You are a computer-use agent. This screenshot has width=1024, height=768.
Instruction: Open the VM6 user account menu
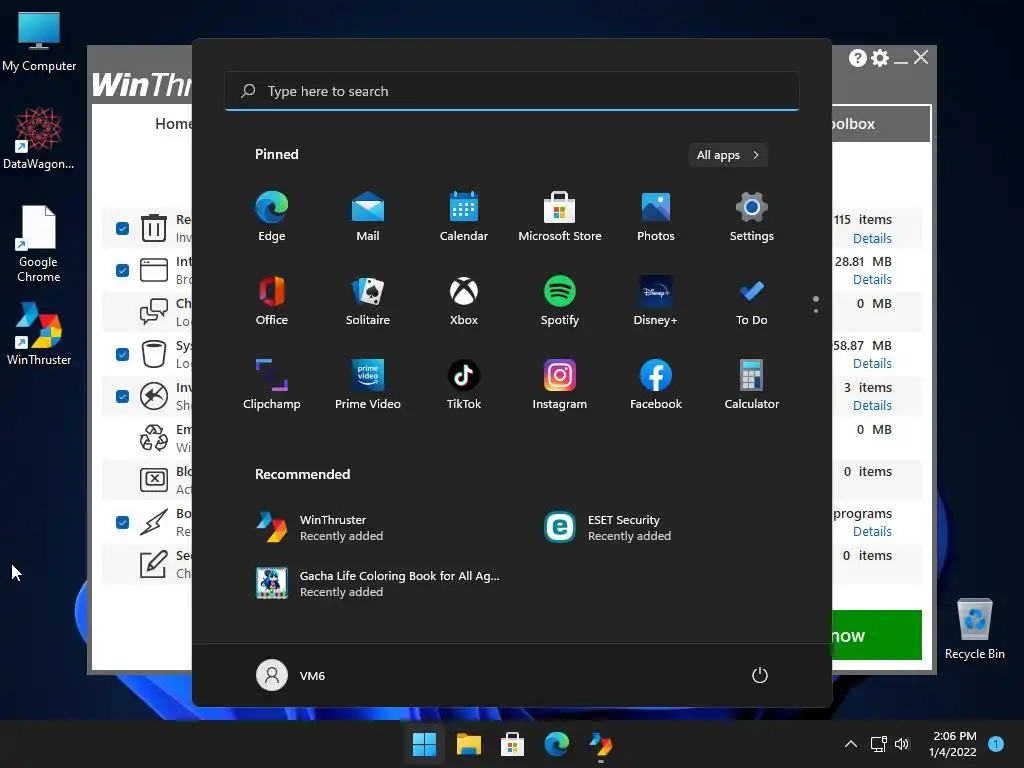click(291, 675)
